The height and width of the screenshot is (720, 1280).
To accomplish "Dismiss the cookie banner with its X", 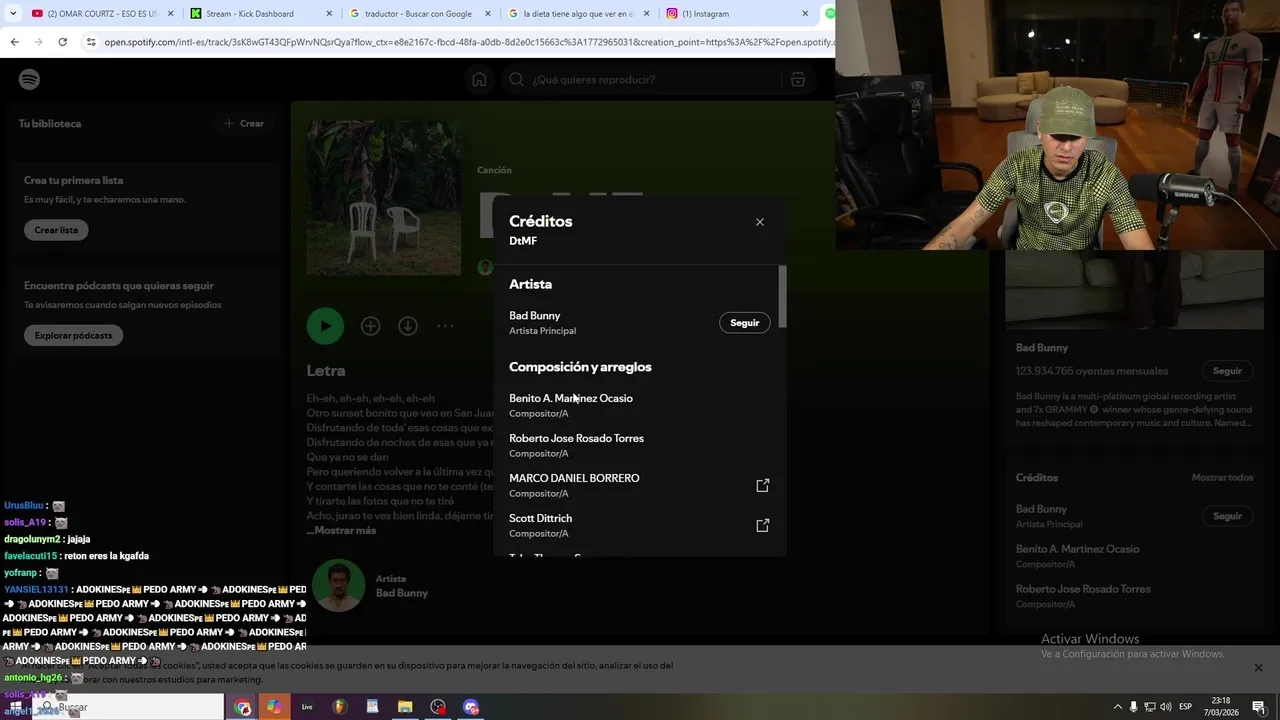I will tap(1258, 667).
